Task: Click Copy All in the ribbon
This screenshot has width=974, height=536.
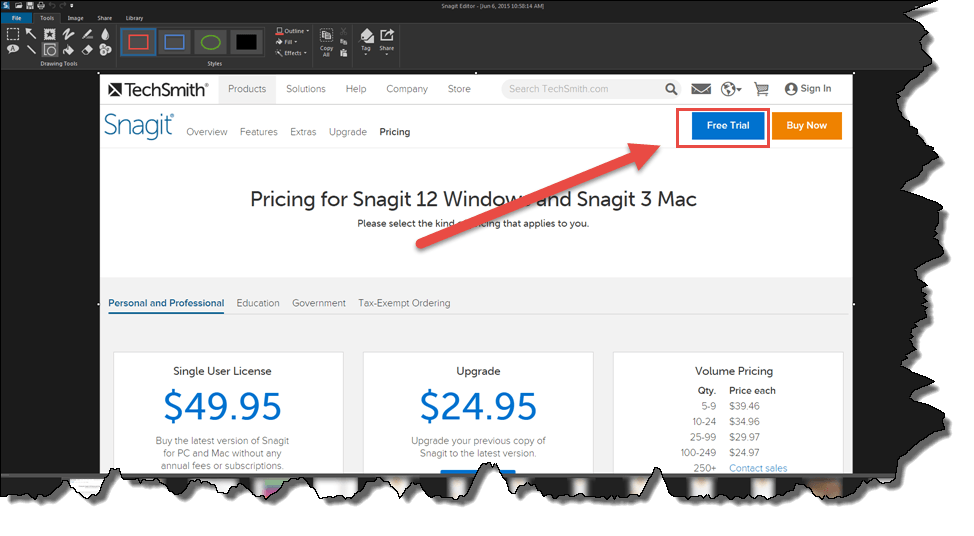Action: [326, 42]
